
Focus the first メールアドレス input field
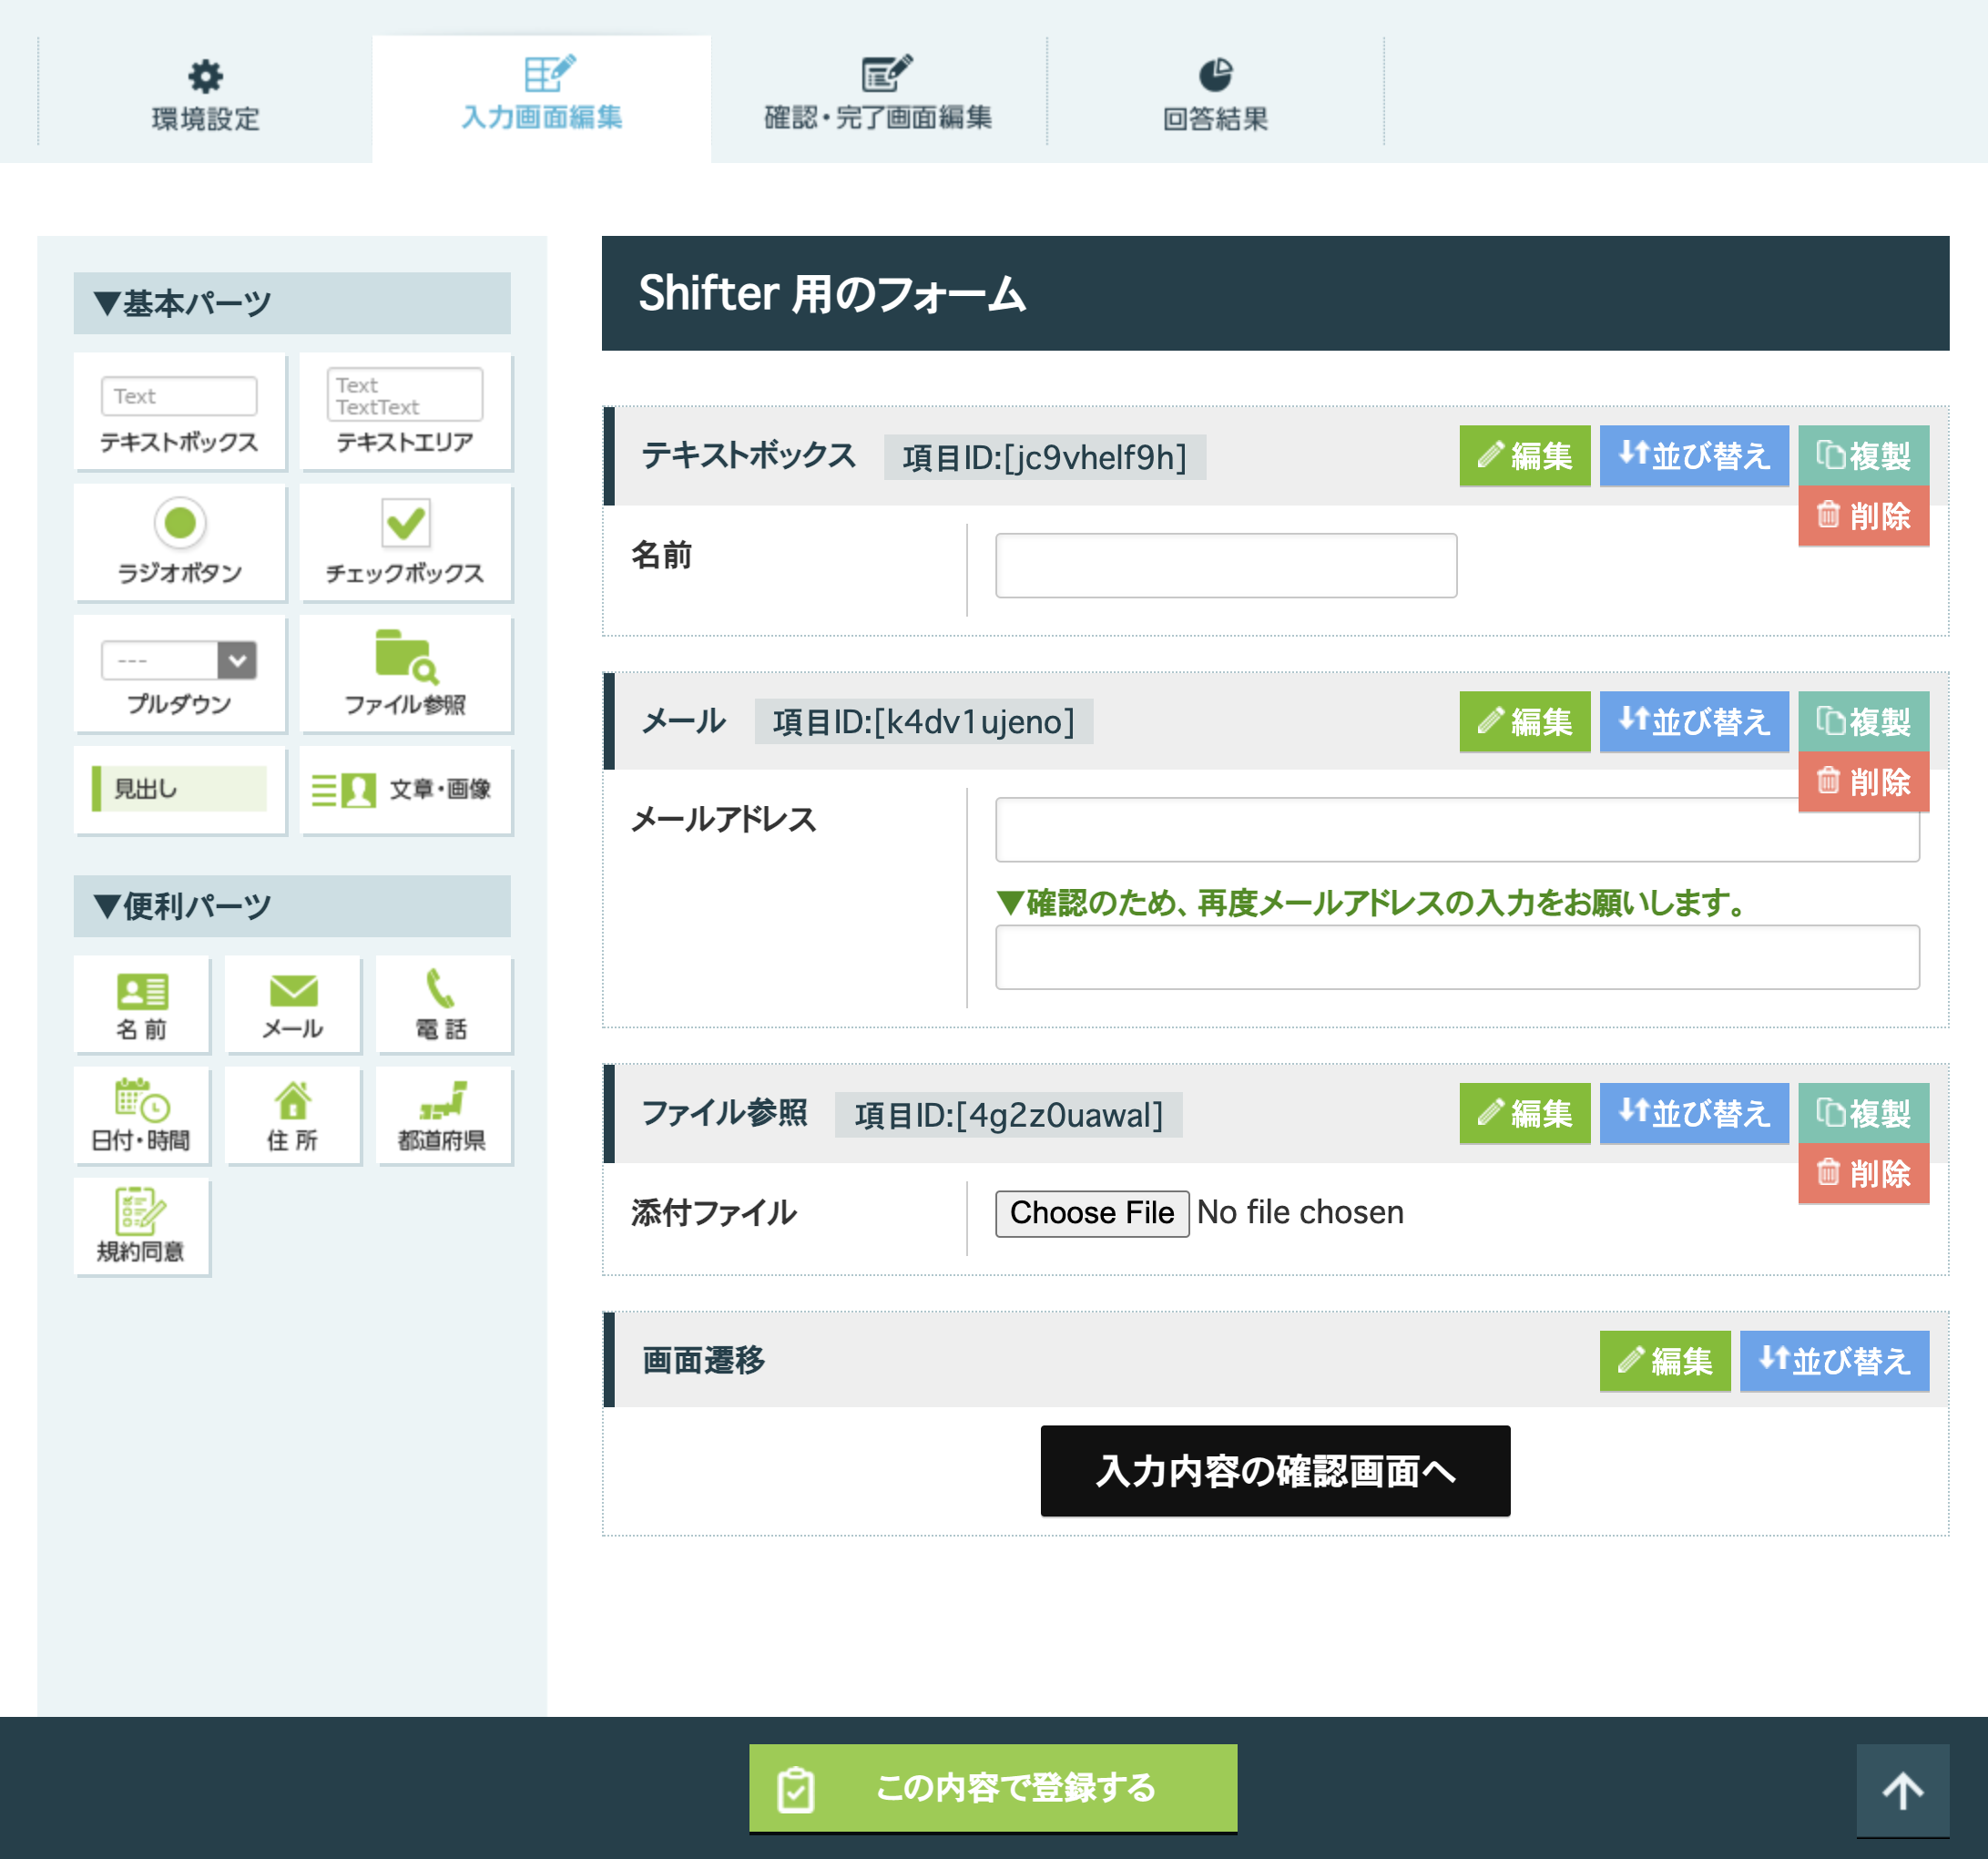pyautogui.click(x=1457, y=829)
